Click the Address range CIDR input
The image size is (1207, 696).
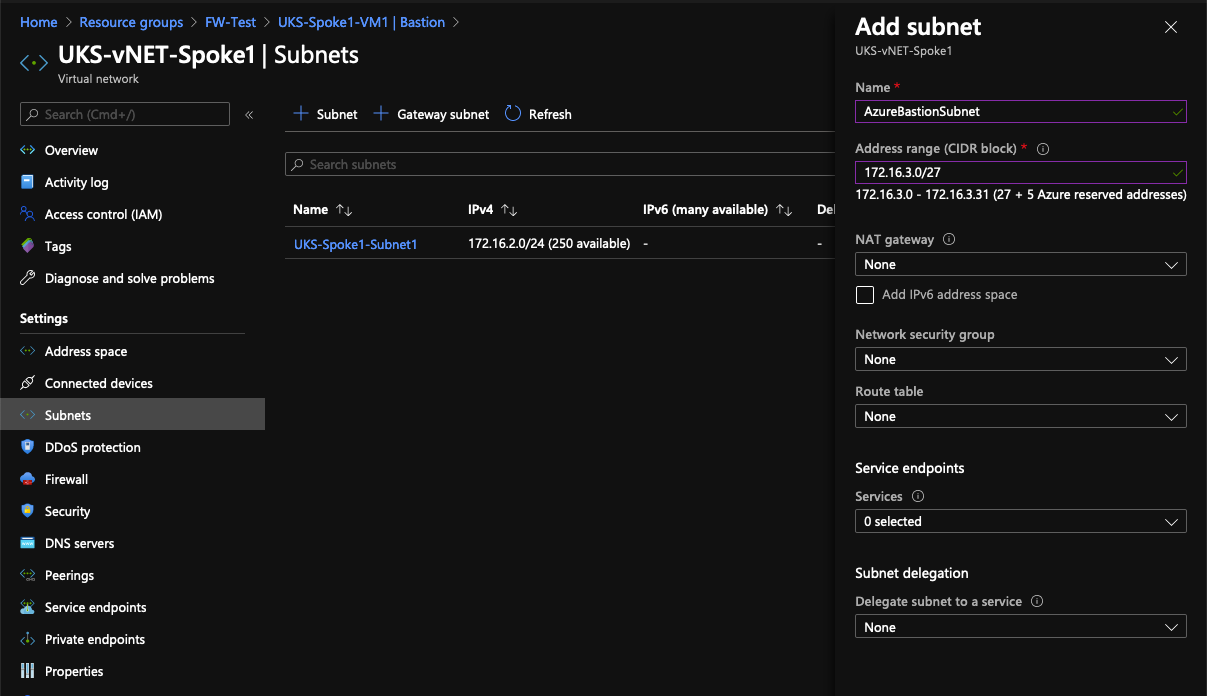tap(1021, 173)
